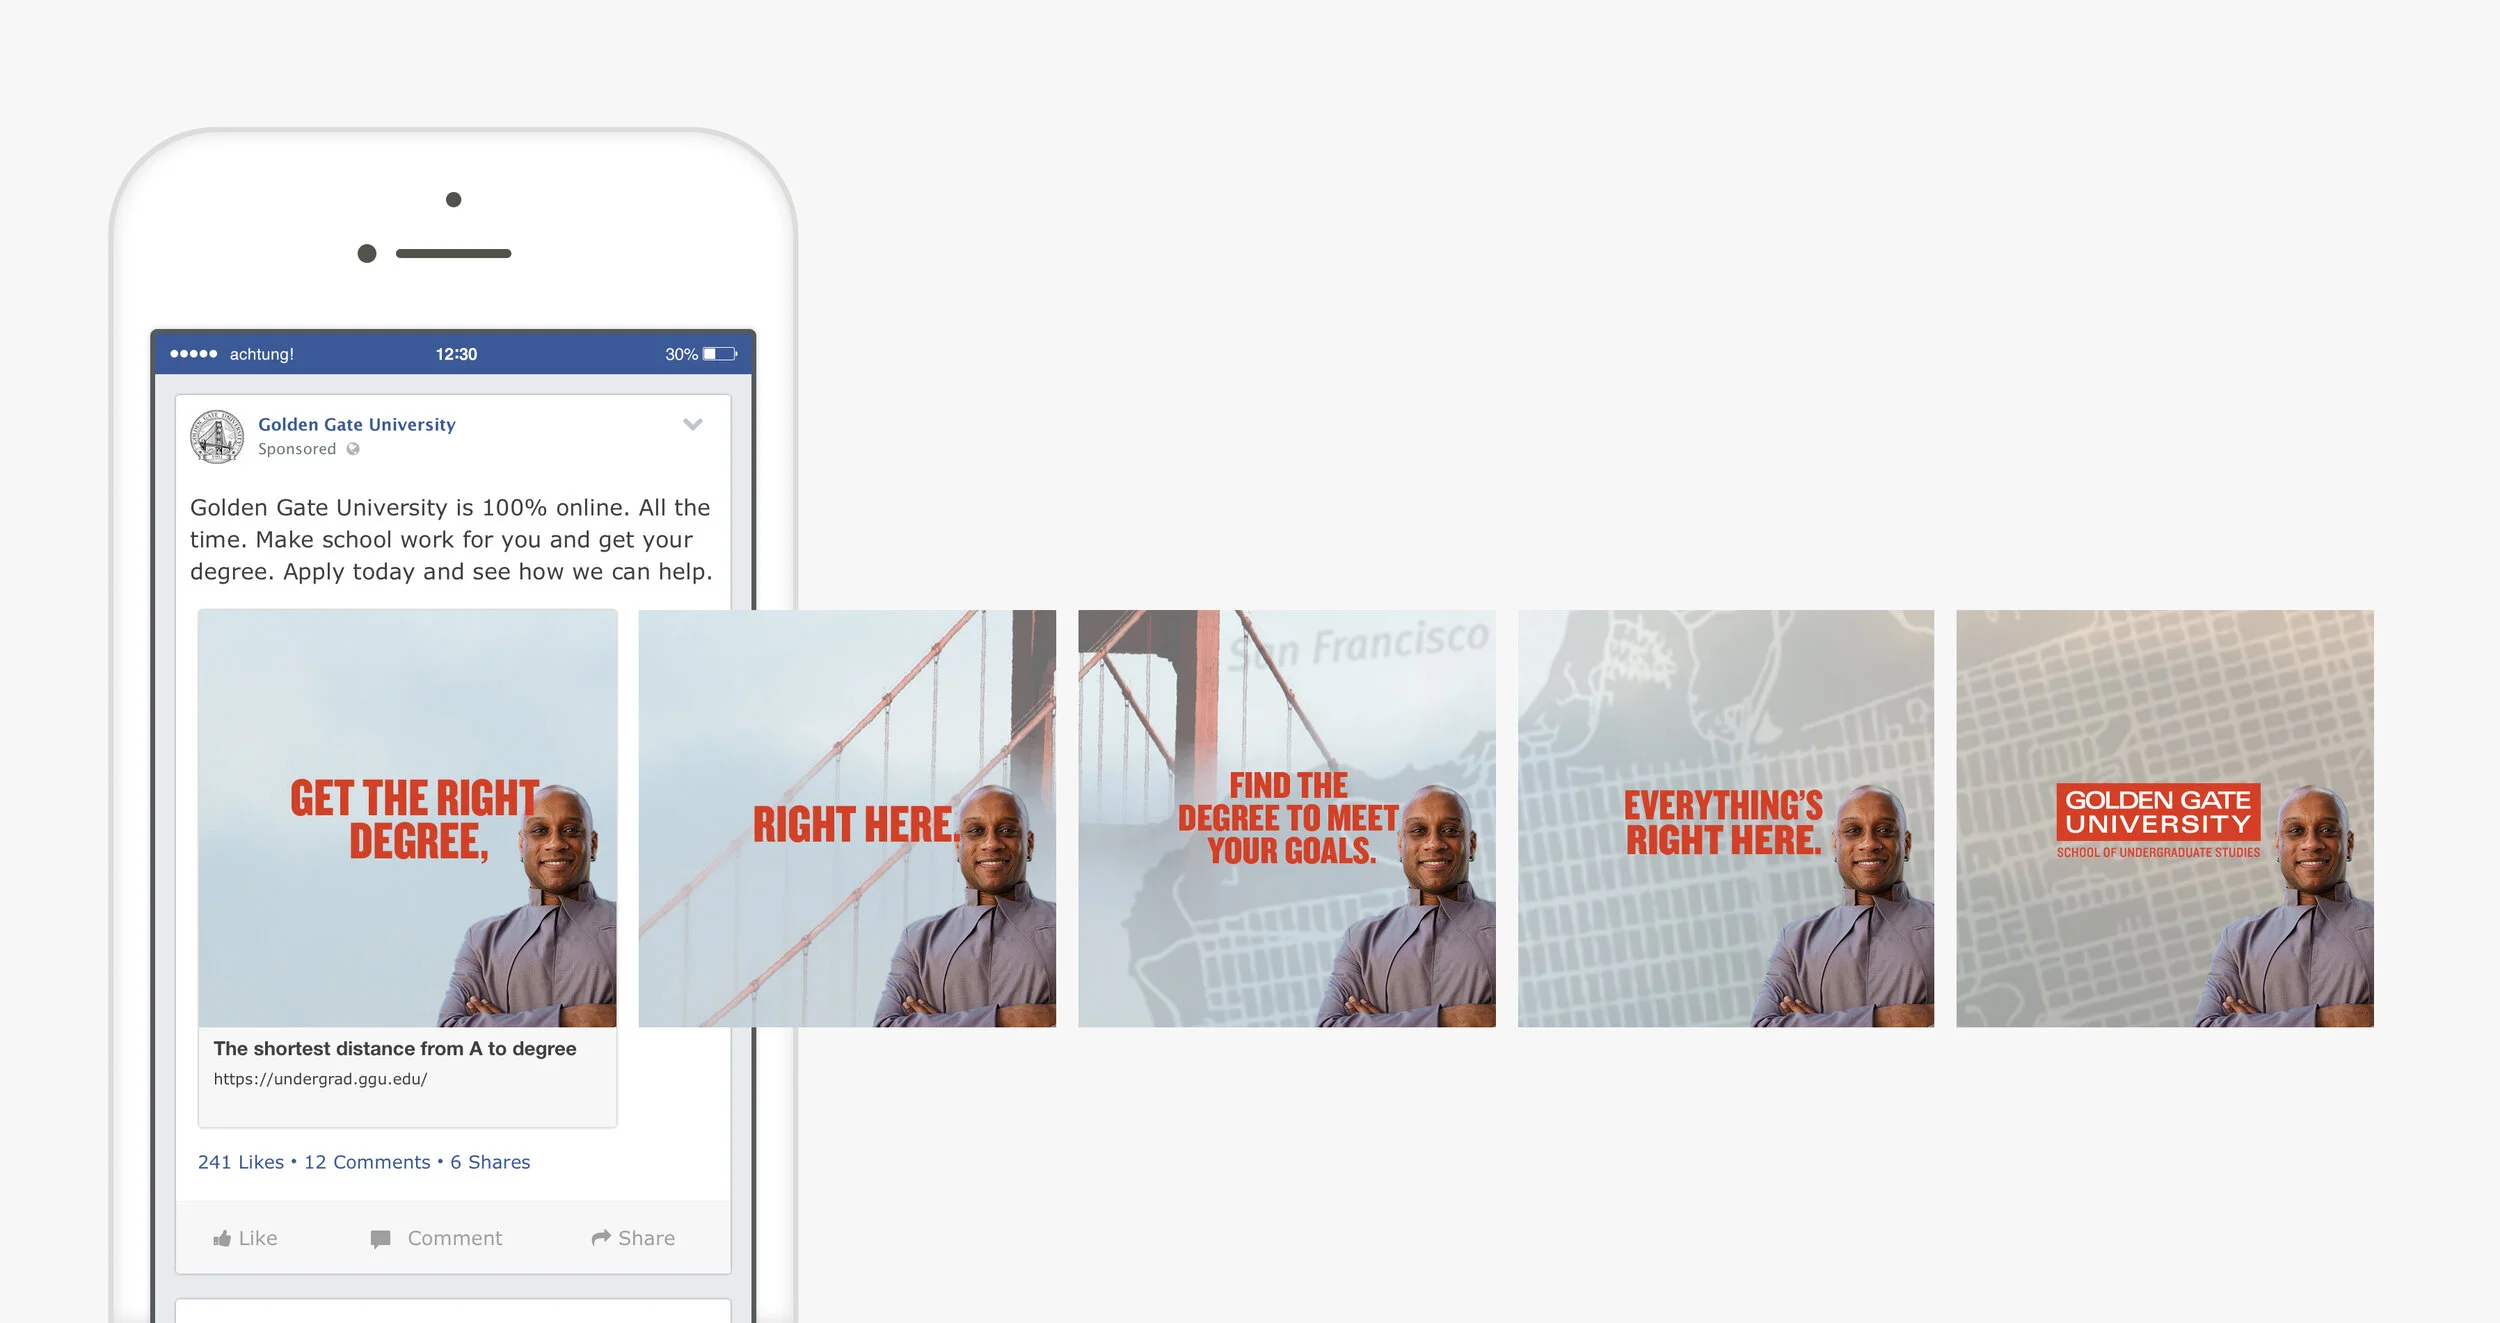2500x1323 pixels.
Task: Select the 'Everything's right here' image card
Action: 1726,818
